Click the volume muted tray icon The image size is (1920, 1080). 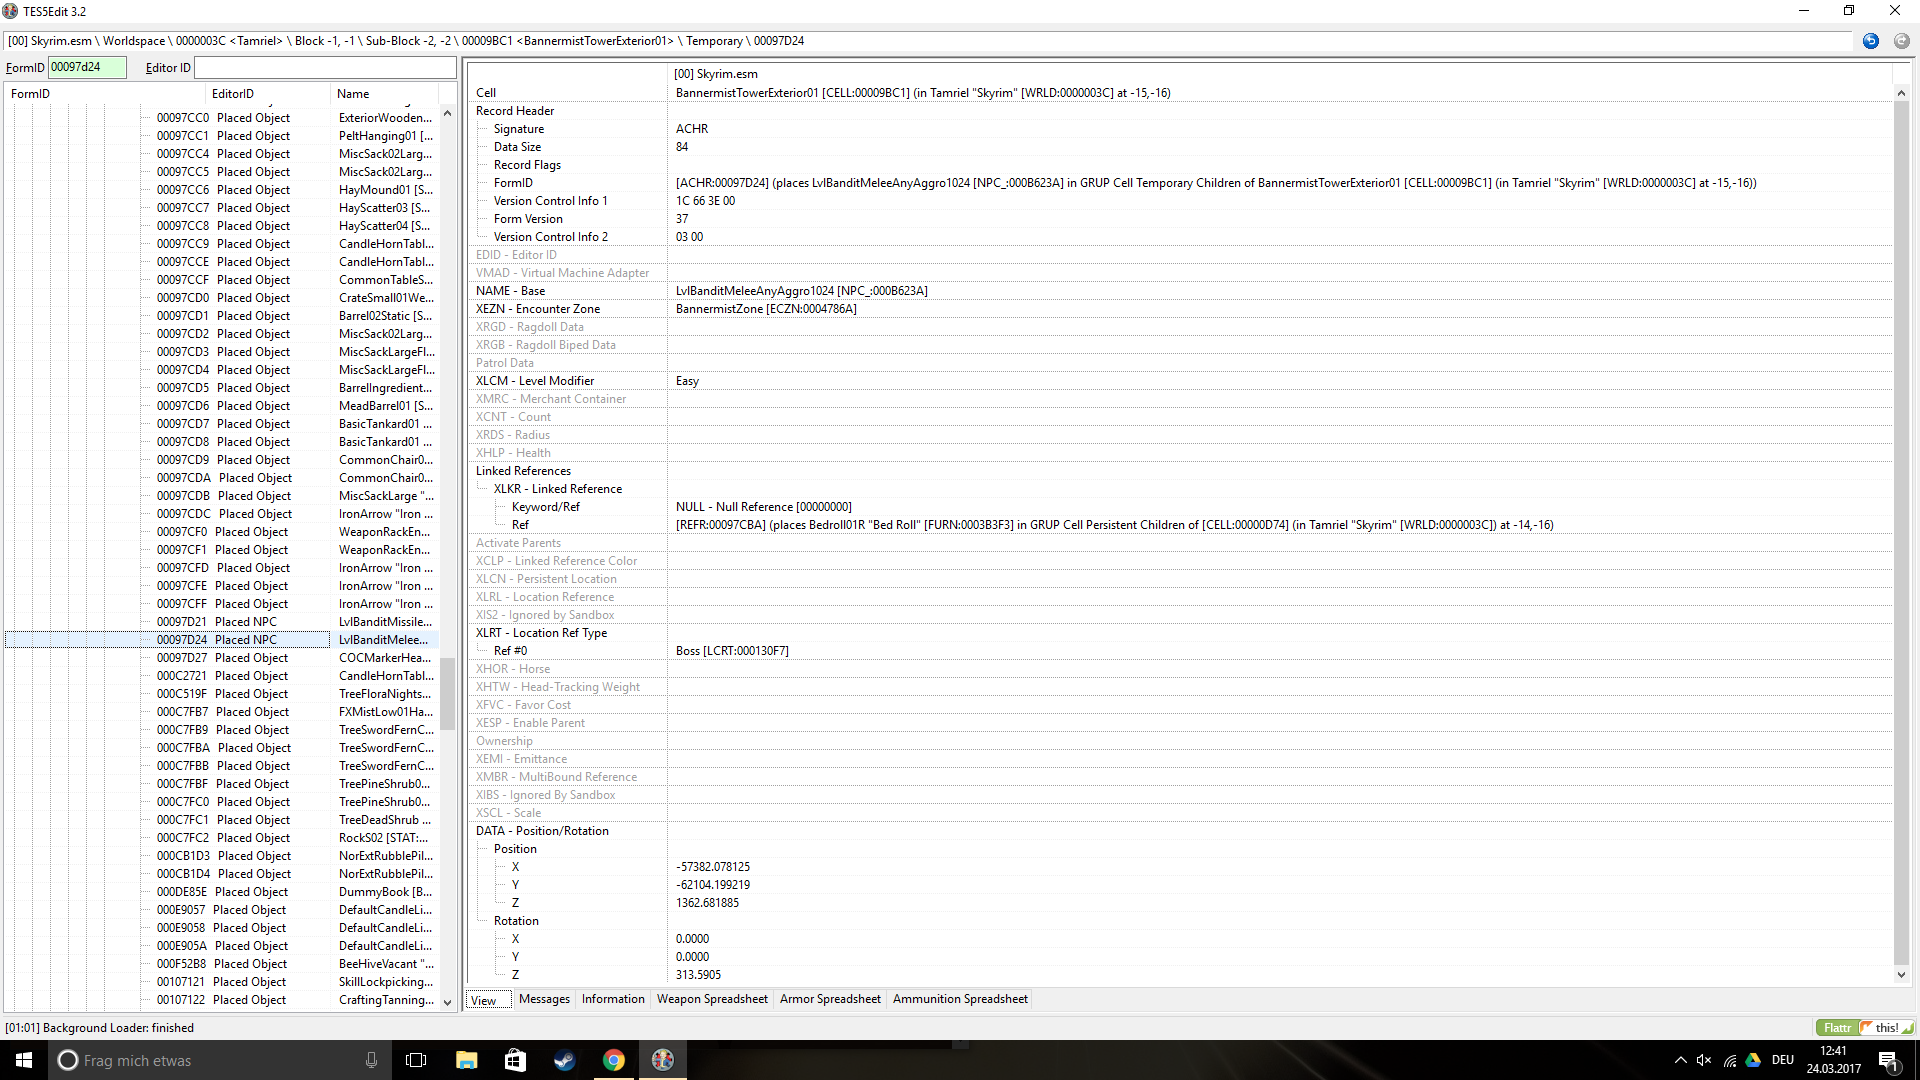[x=1704, y=1060]
